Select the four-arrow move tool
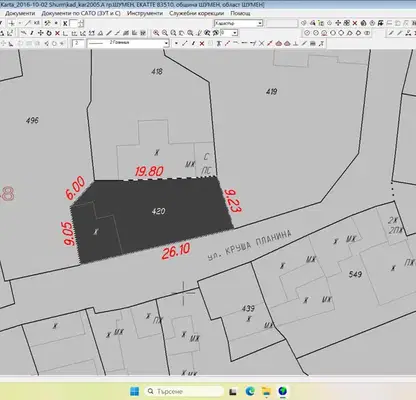This screenshot has height=400, width=416. pyautogui.click(x=41, y=33)
